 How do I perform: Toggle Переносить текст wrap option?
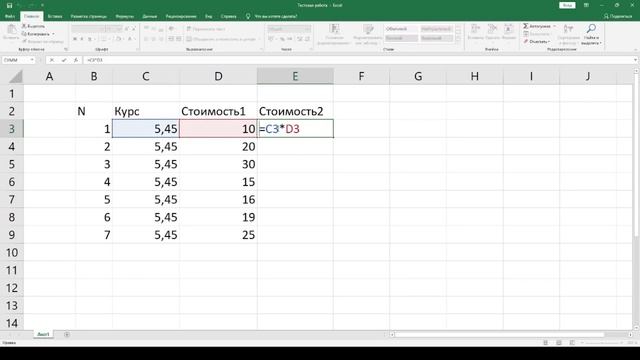pos(206,29)
